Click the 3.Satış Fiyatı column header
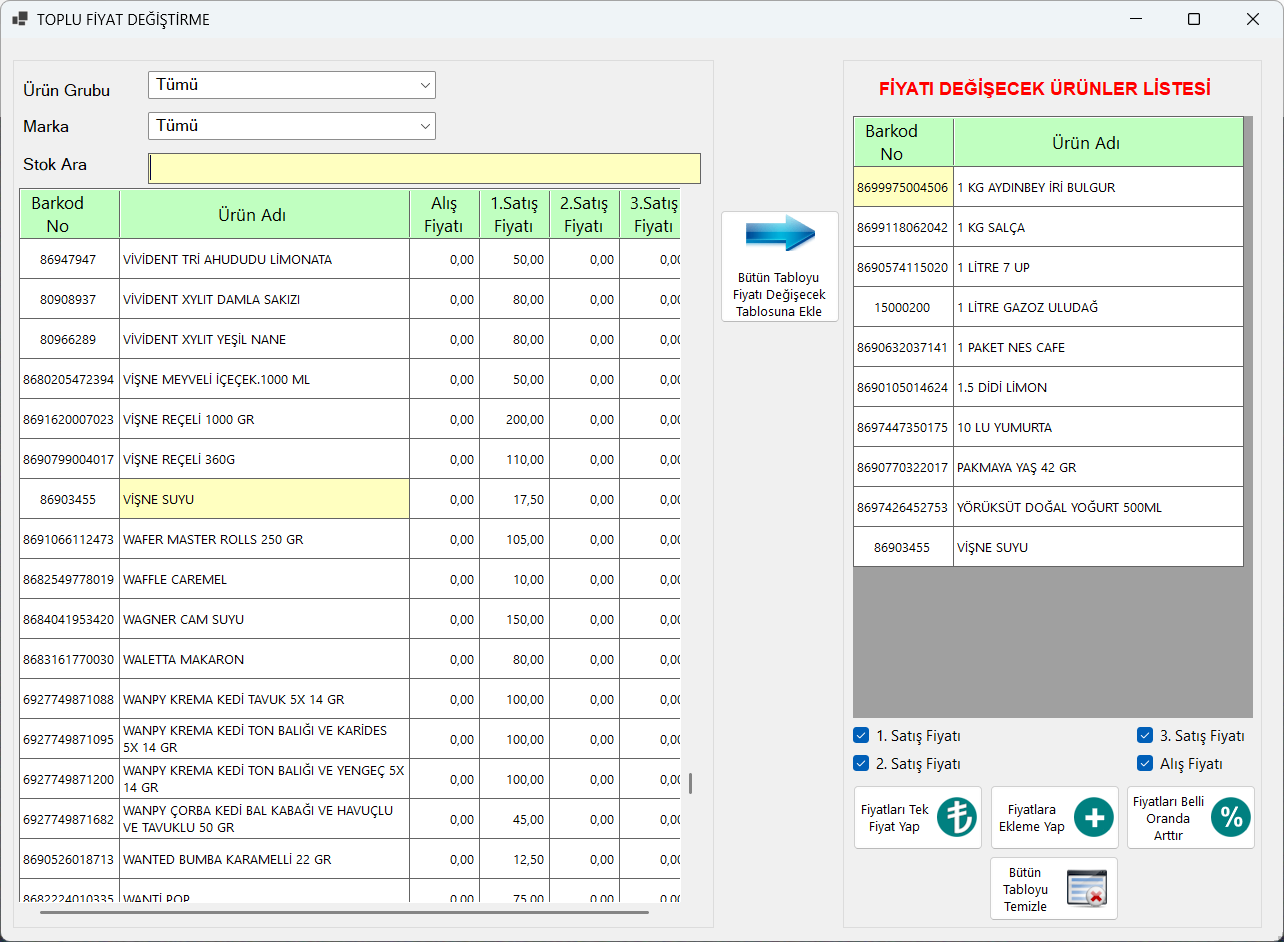 click(x=650, y=214)
